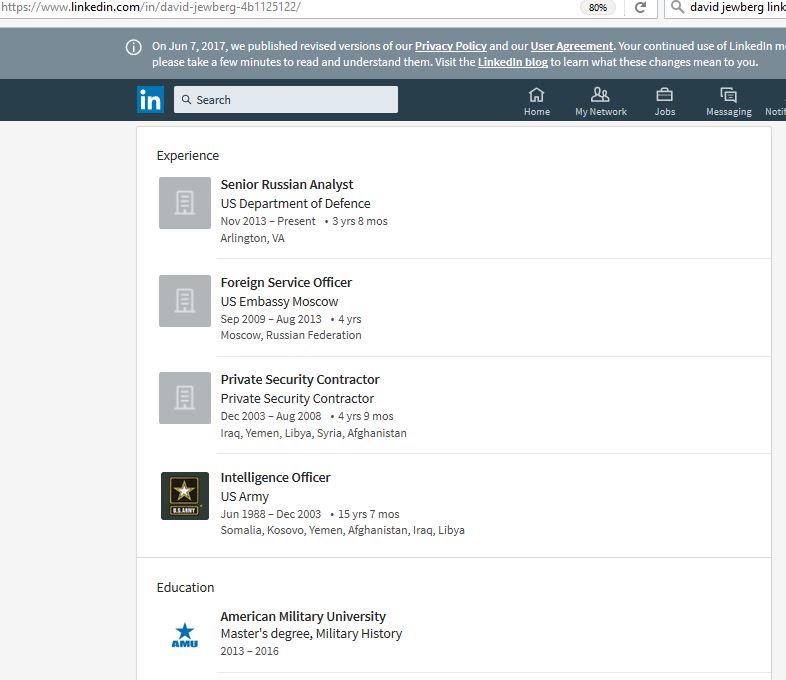The image size is (786, 680).
Task: Click Foreign Service Officer company placeholder icon
Action: pyautogui.click(x=184, y=301)
